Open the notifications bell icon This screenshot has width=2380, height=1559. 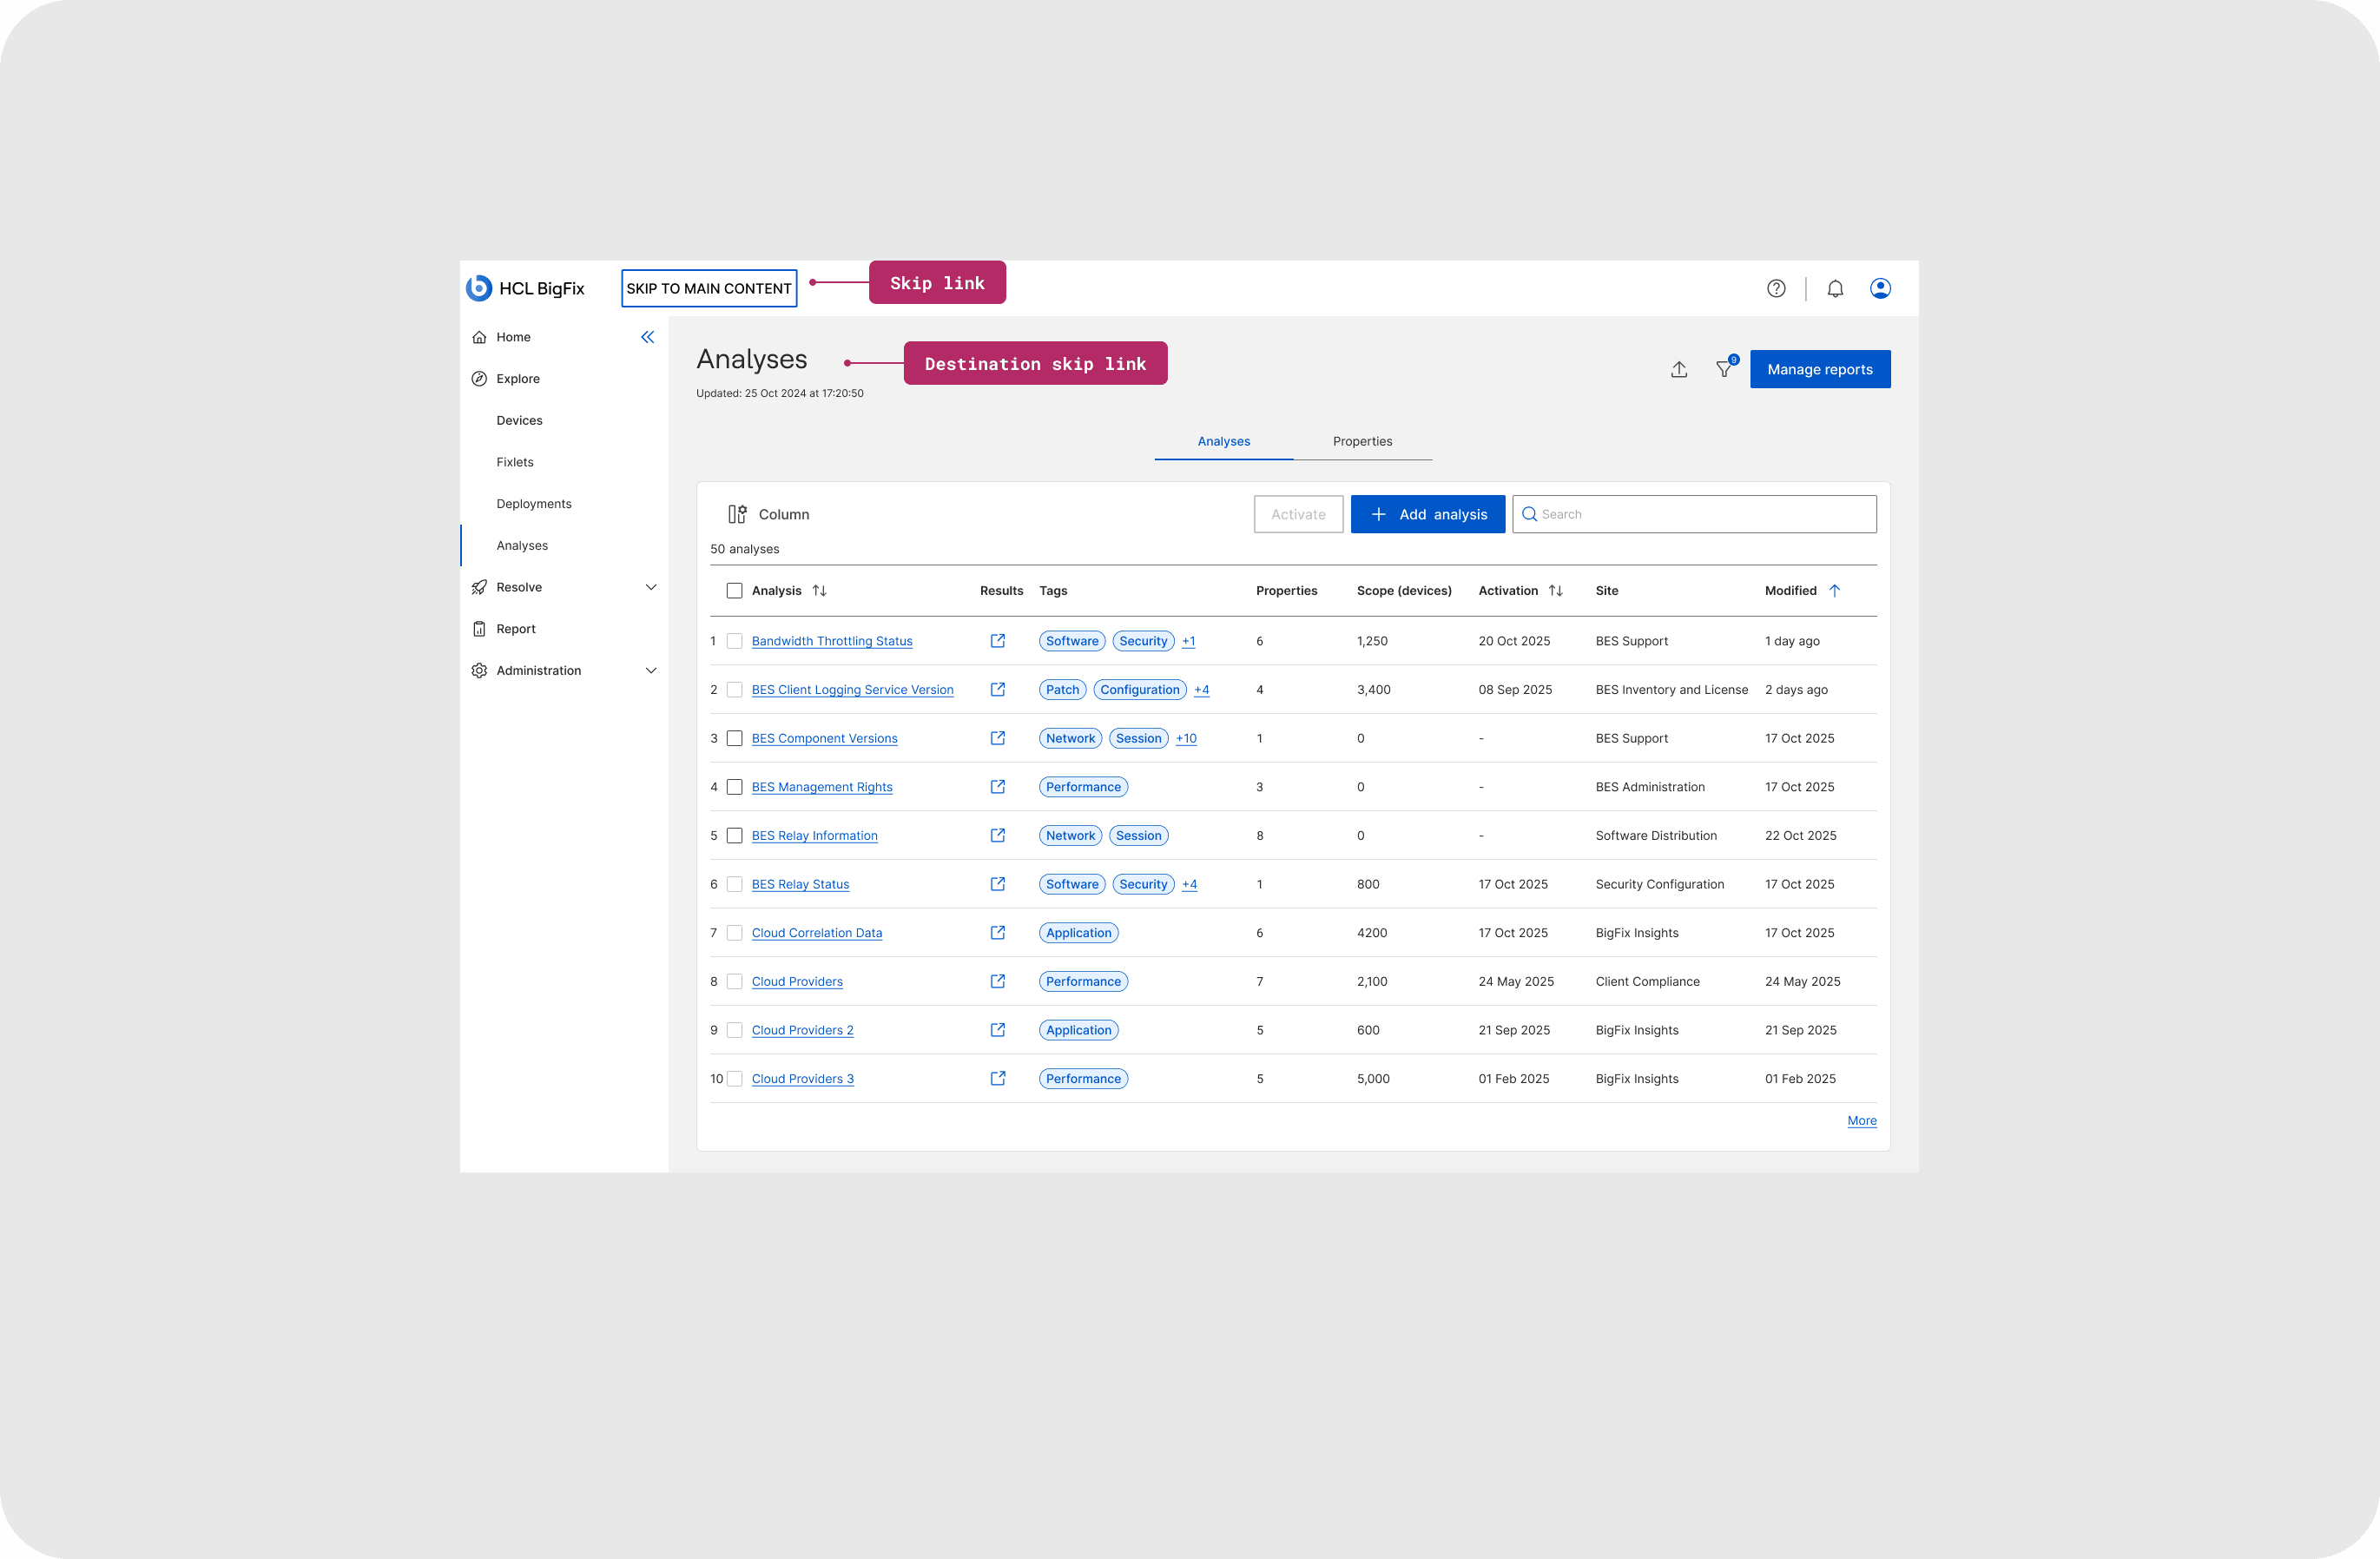pyautogui.click(x=1835, y=288)
